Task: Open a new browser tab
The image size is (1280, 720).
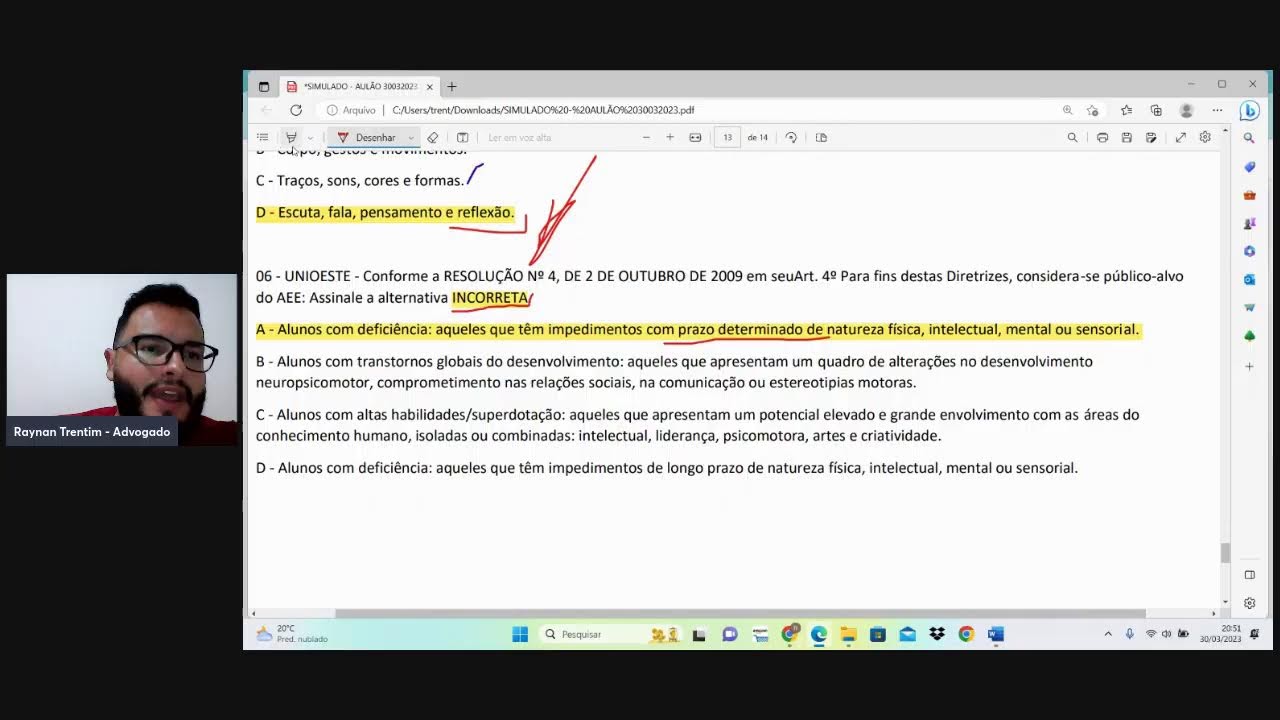Action: coord(452,86)
